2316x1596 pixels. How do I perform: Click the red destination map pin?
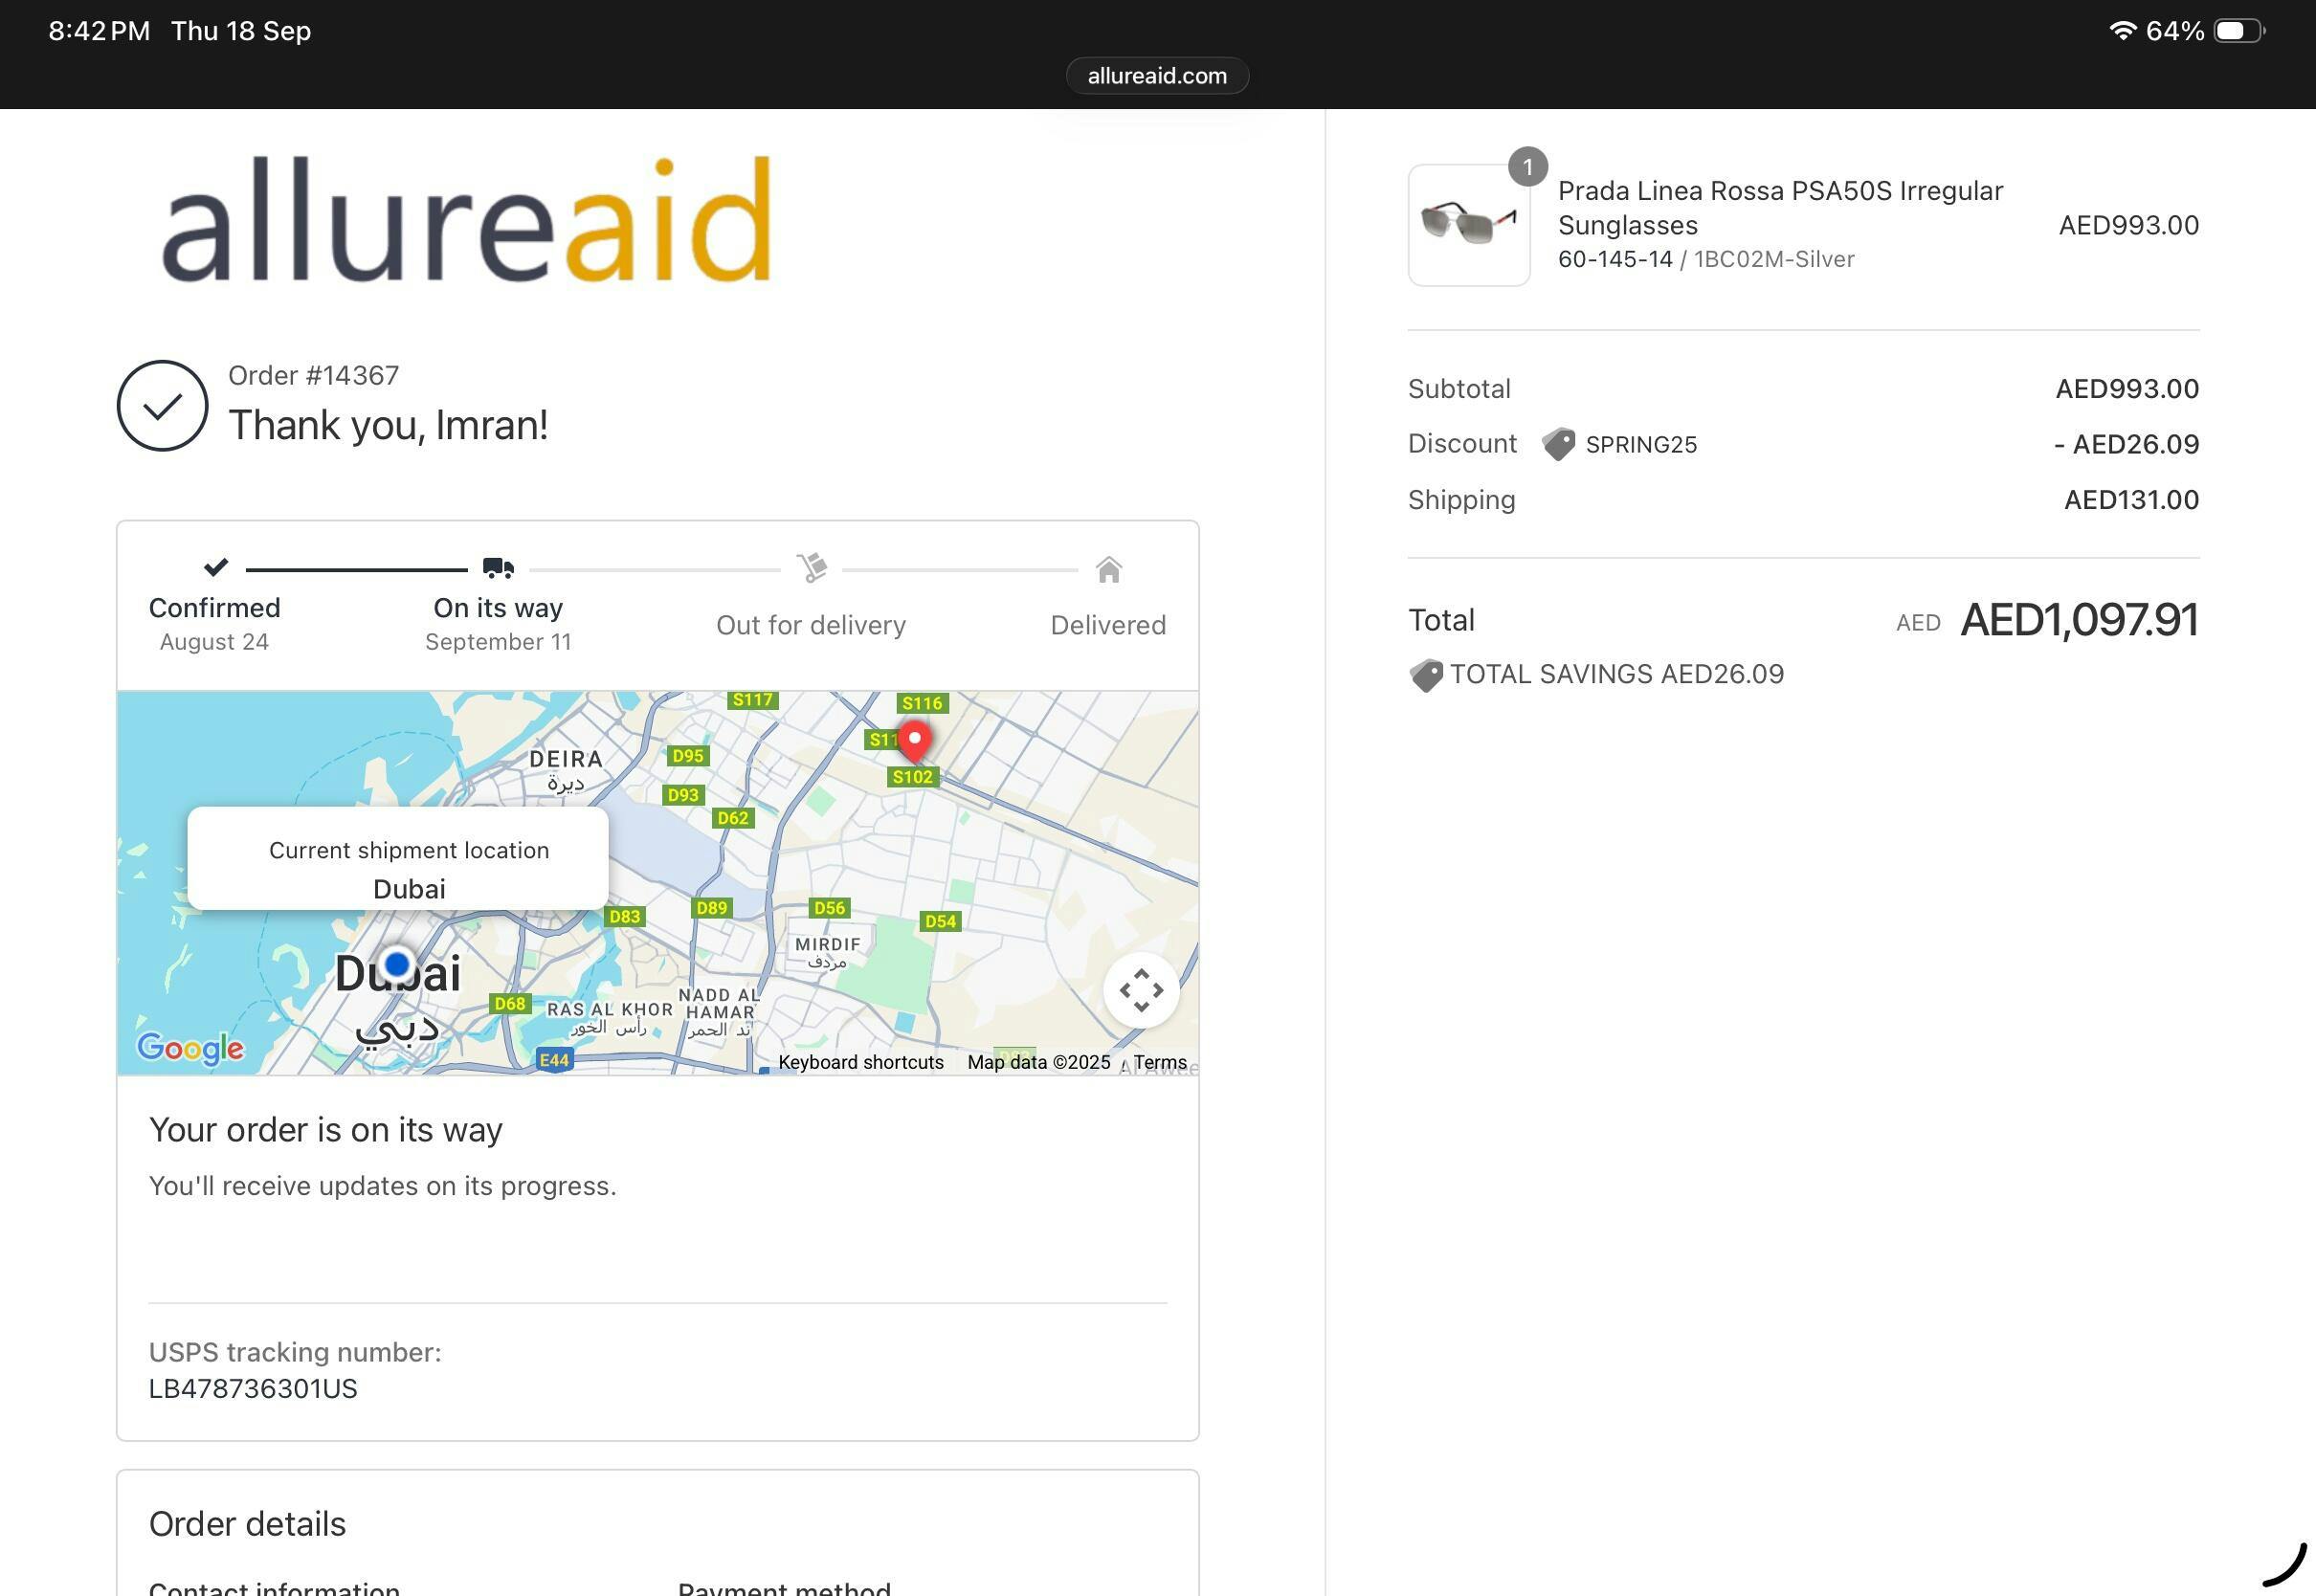pos(914,741)
